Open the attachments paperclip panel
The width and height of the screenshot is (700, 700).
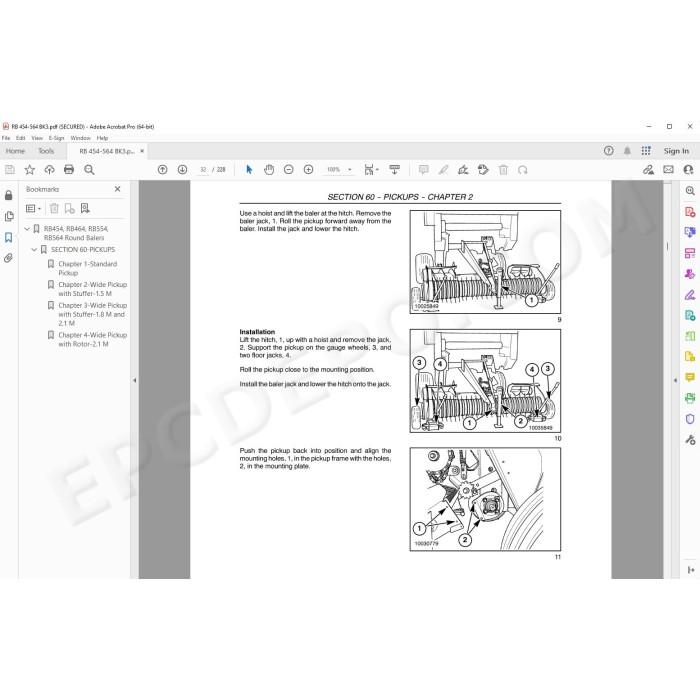[8, 258]
